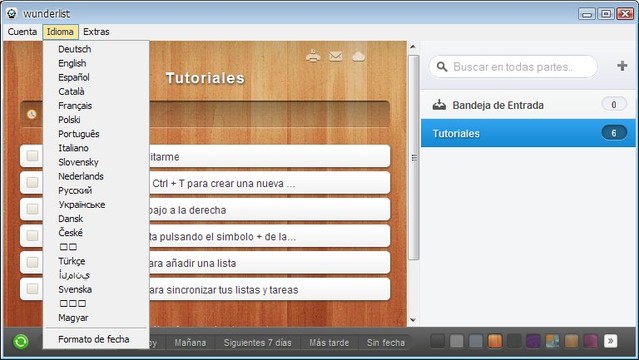Check the box for task ending 'itarme'
The image size is (639, 360).
pos(32,156)
